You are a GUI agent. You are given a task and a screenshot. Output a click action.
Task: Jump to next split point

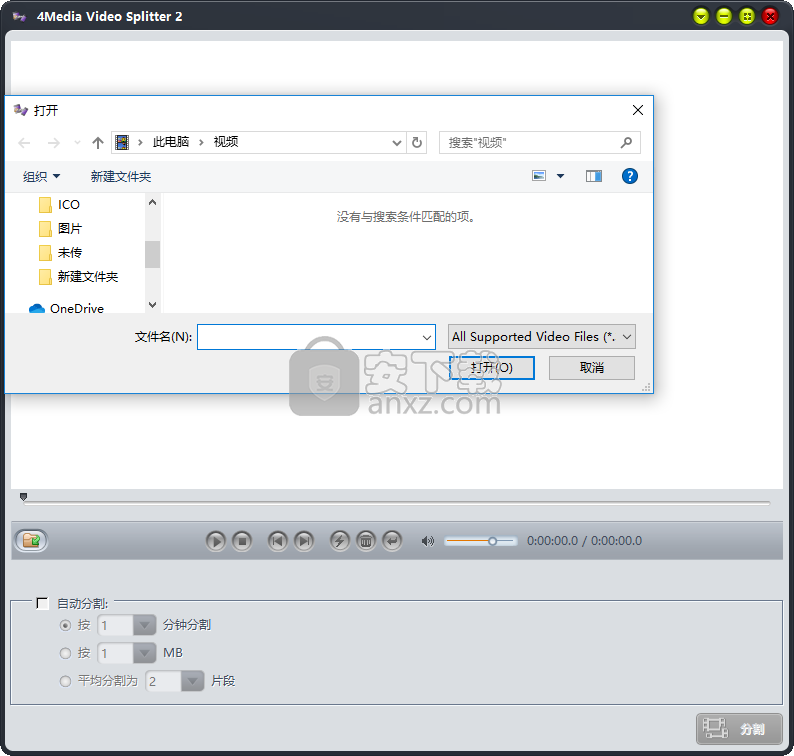click(x=304, y=541)
